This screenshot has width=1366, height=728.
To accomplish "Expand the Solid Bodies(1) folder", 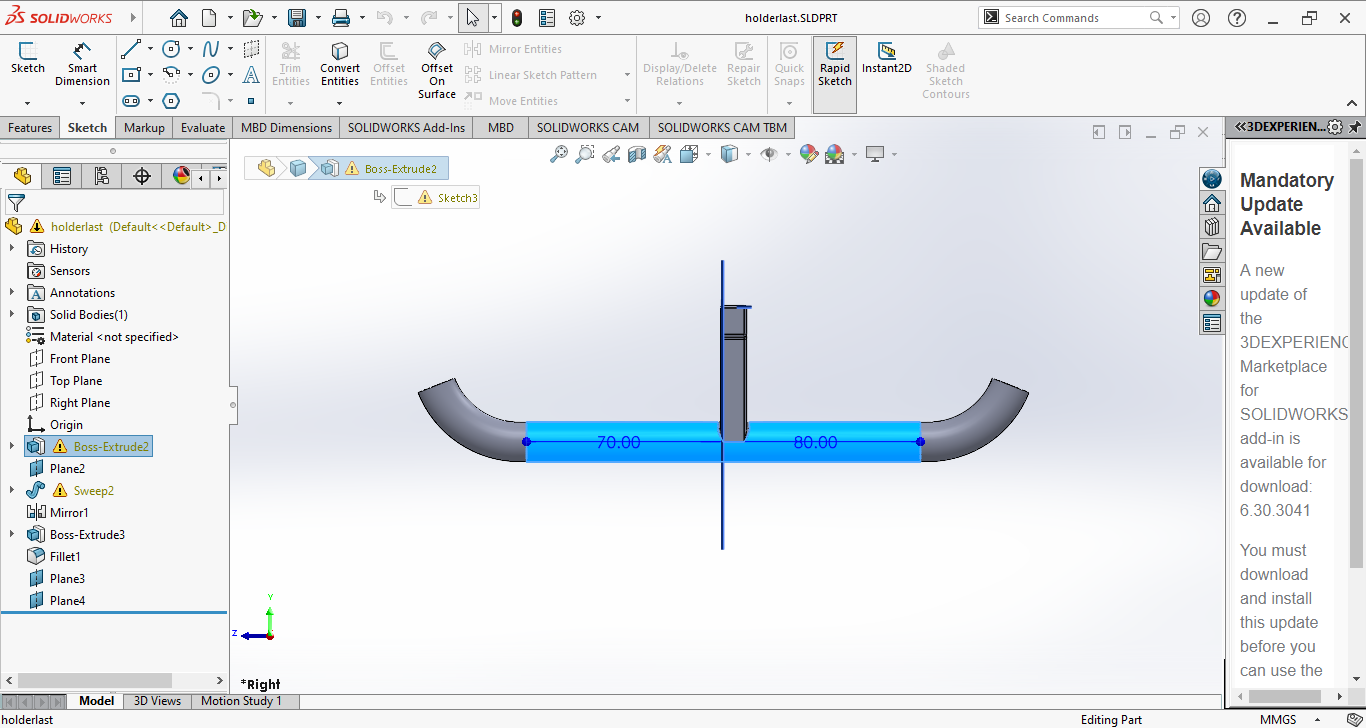I will click(12, 315).
